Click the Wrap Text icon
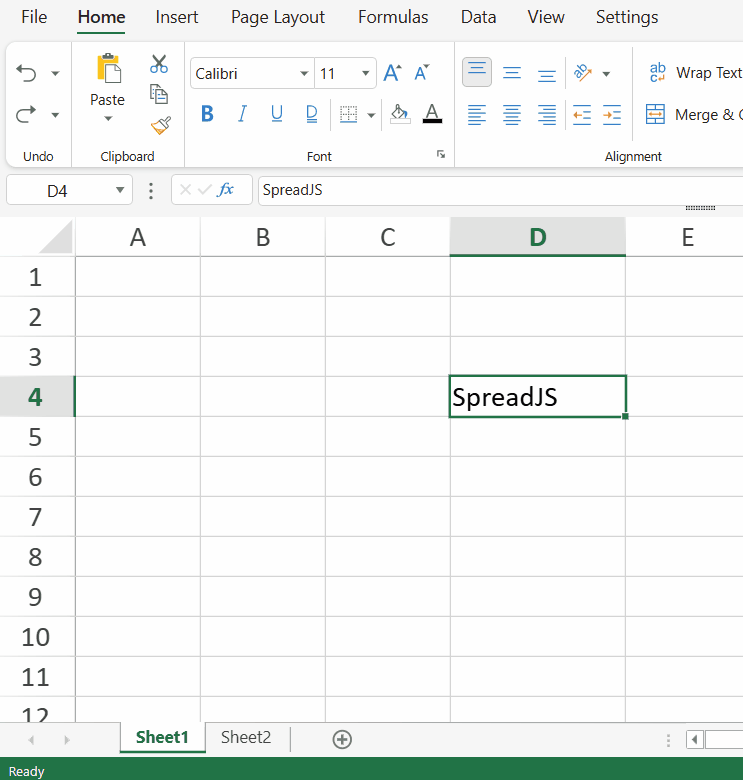 [x=657, y=73]
